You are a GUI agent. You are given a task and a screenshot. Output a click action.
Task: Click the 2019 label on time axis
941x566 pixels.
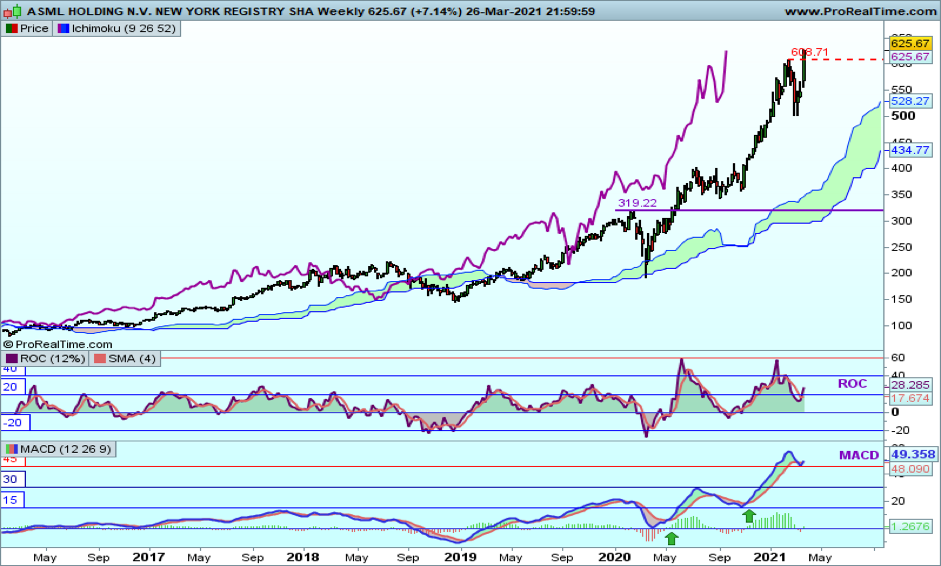pos(460,557)
